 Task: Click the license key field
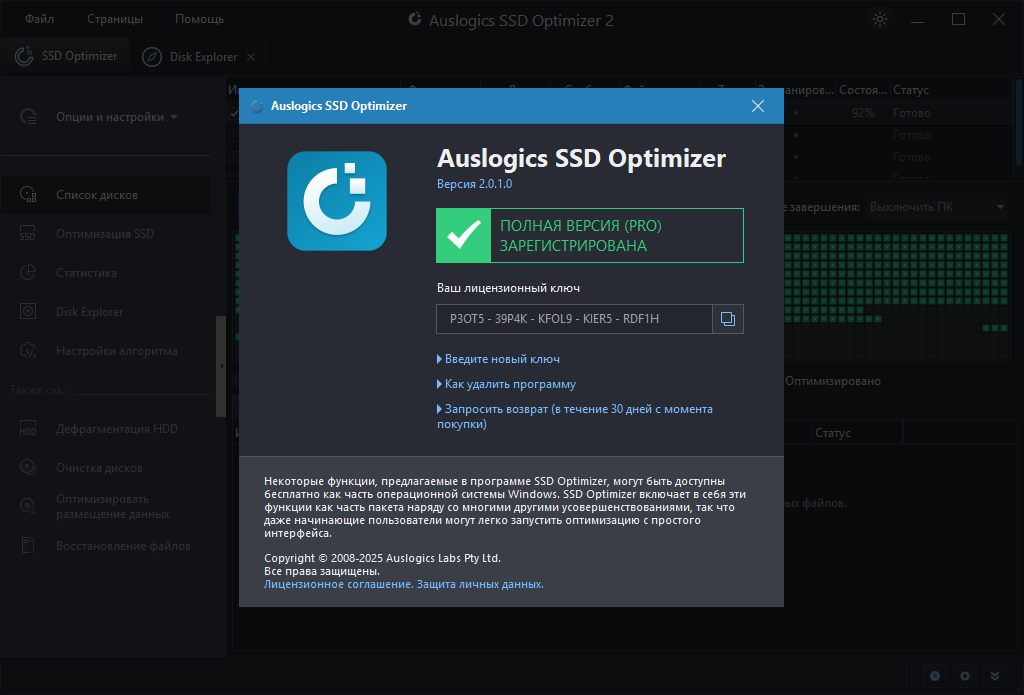point(574,319)
